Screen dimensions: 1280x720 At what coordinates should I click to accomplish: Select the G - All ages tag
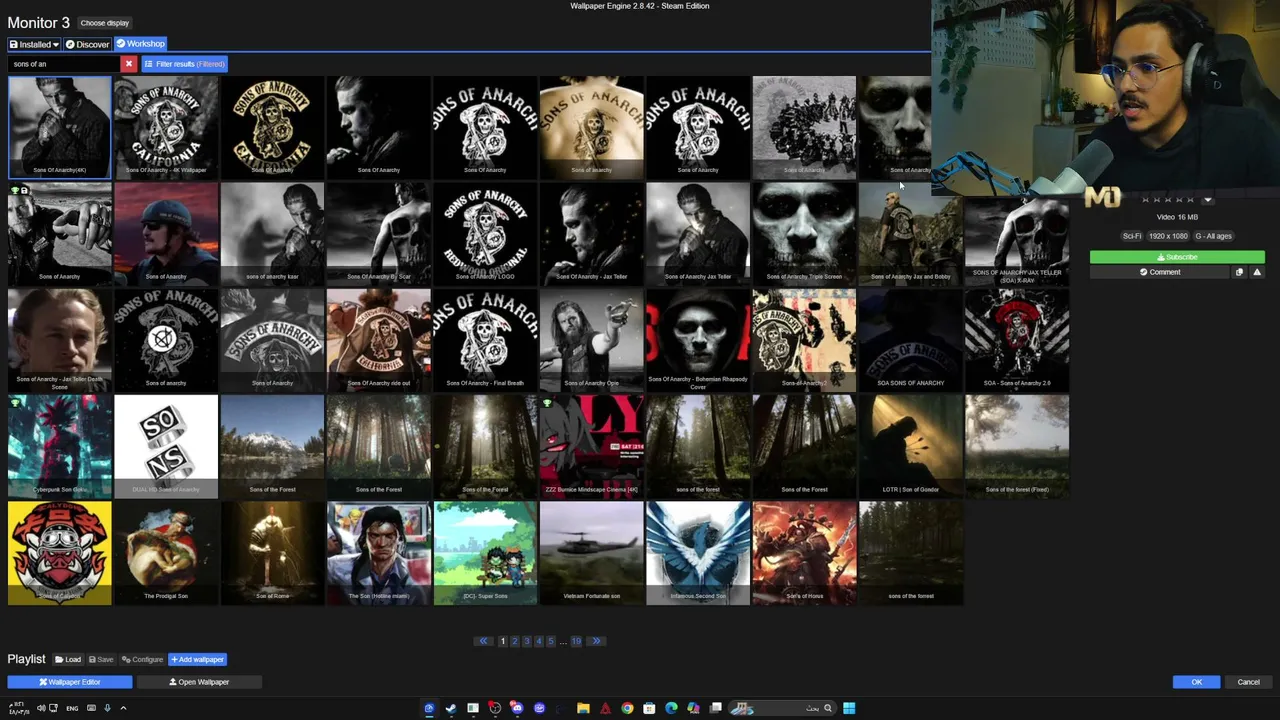pyautogui.click(x=1214, y=236)
